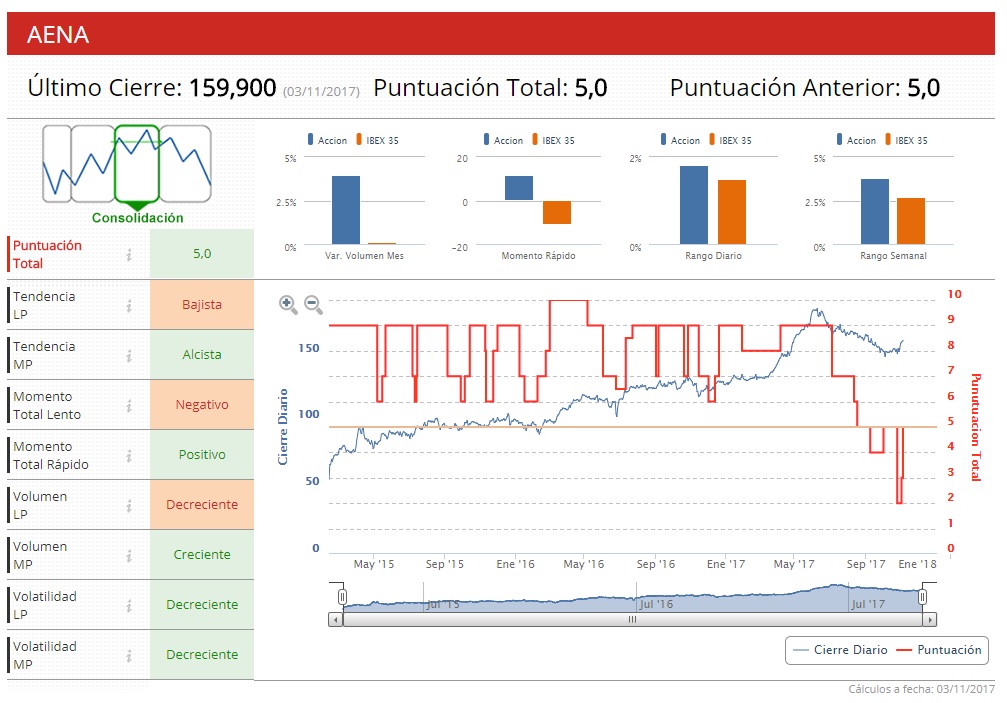Click the Puntuación Anterior heading text
Viewport: 1007px width, 703px height.
[785, 88]
